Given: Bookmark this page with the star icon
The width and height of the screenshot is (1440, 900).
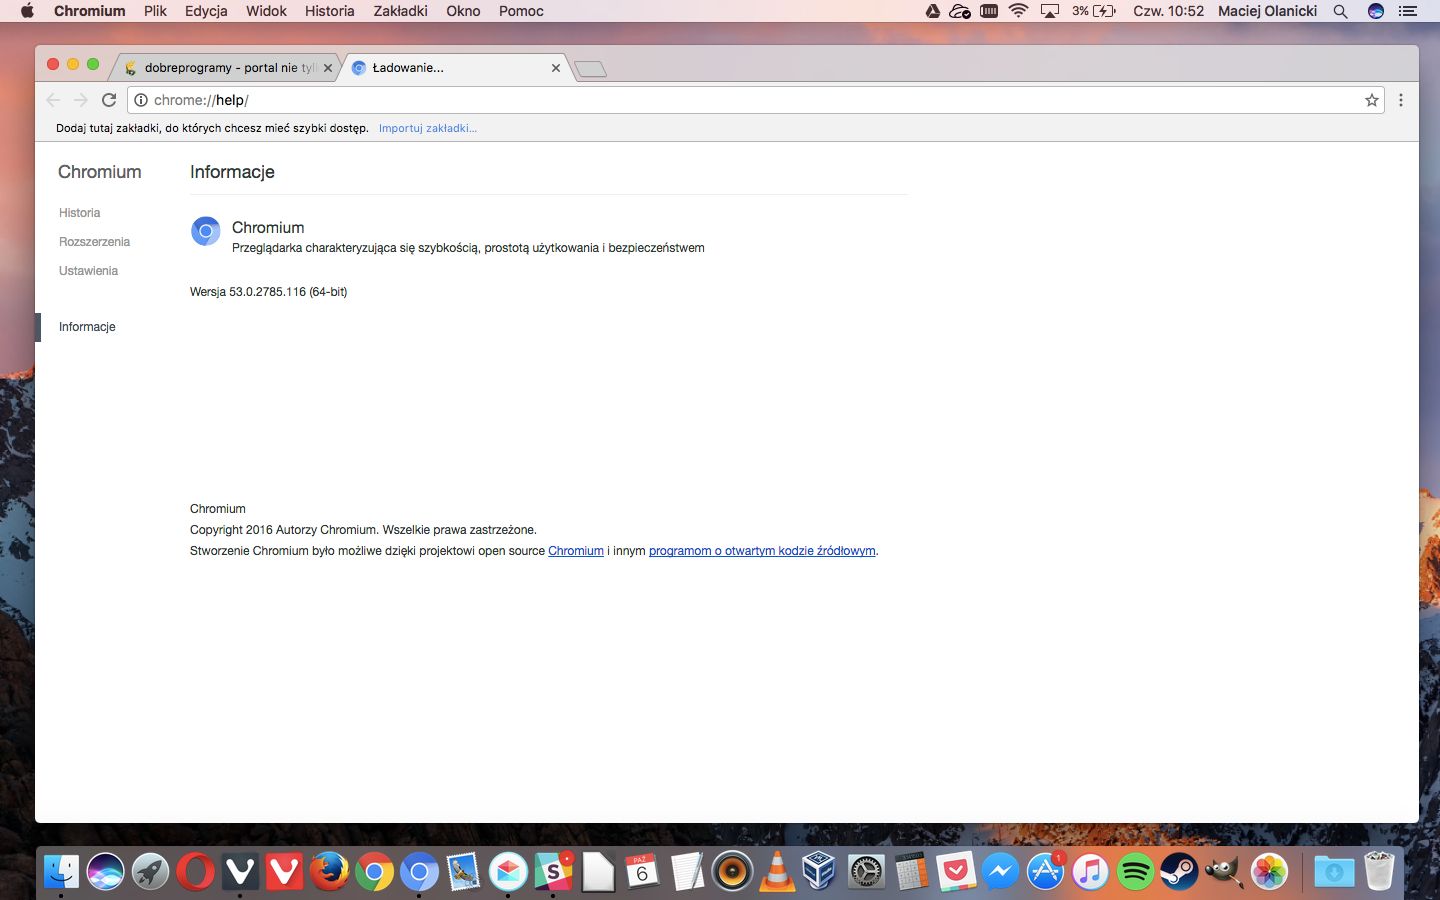Looking at the screenshot, I should [1372, 100].
